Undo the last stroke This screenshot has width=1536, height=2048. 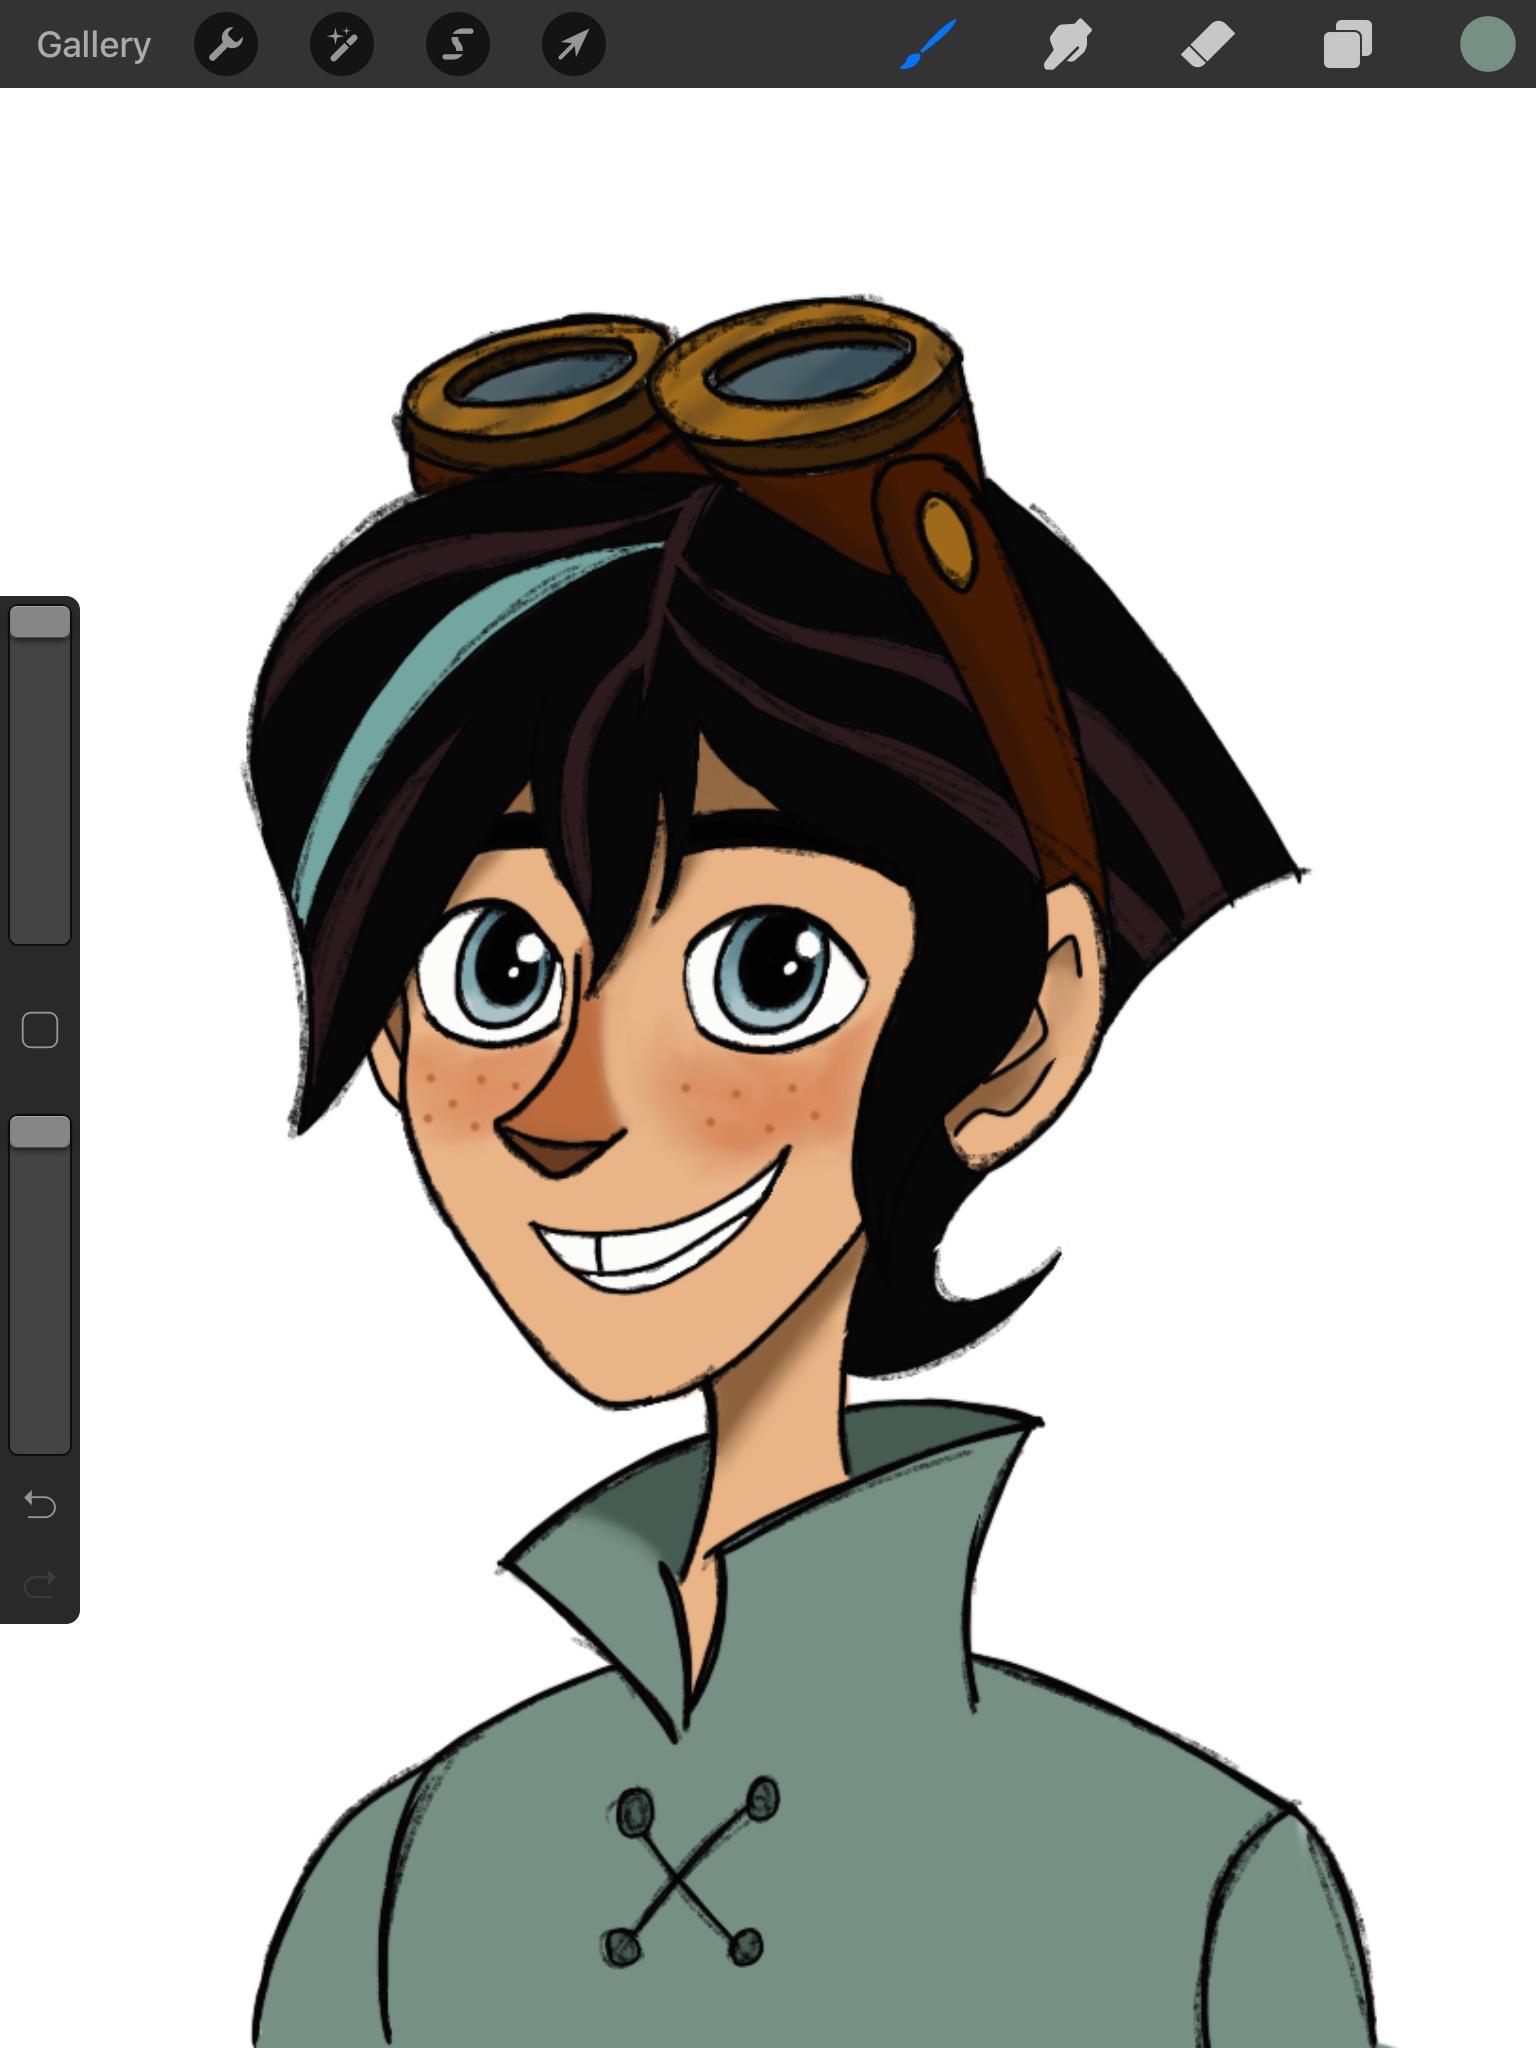40,1504
